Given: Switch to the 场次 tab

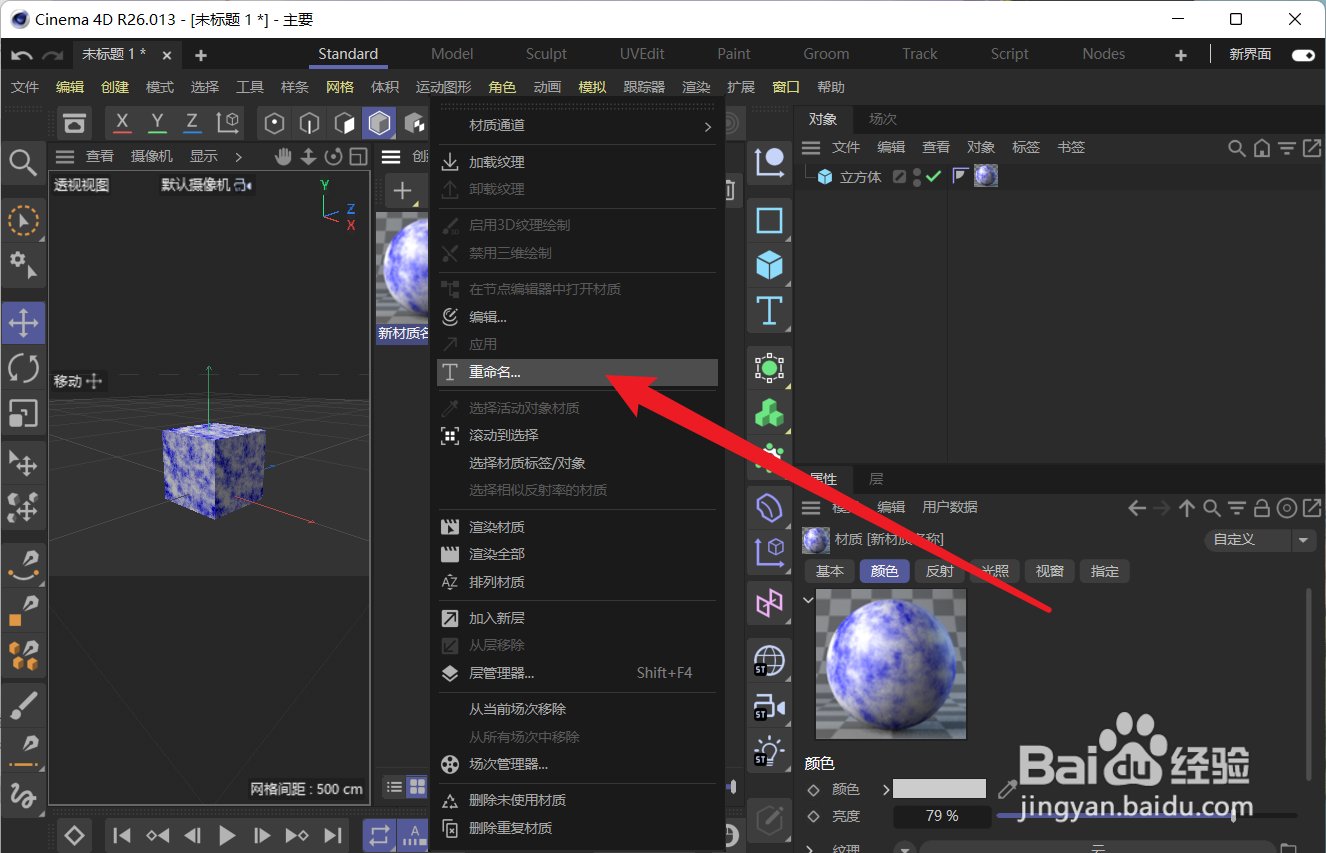Looking at the screenshot, I should (x=881, y=118).
